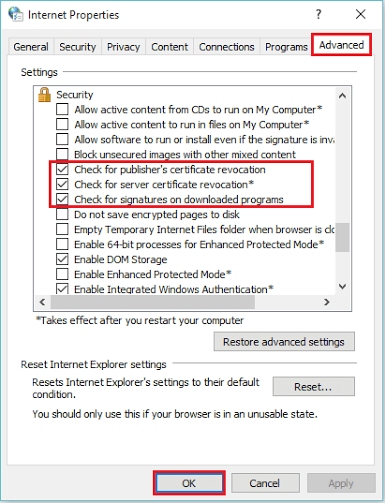Viewport: 386px width, 503px height.
Task: Switch to the Privacy tab
Action: [x=123, y=47]
